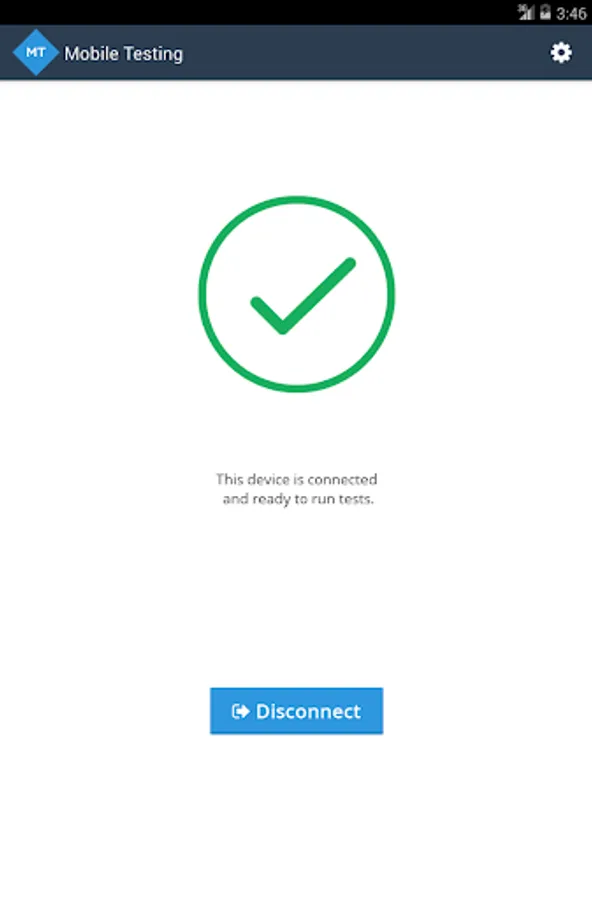592x900 pixels.
Task: Open settings via the gear icon
Action: 561,53
